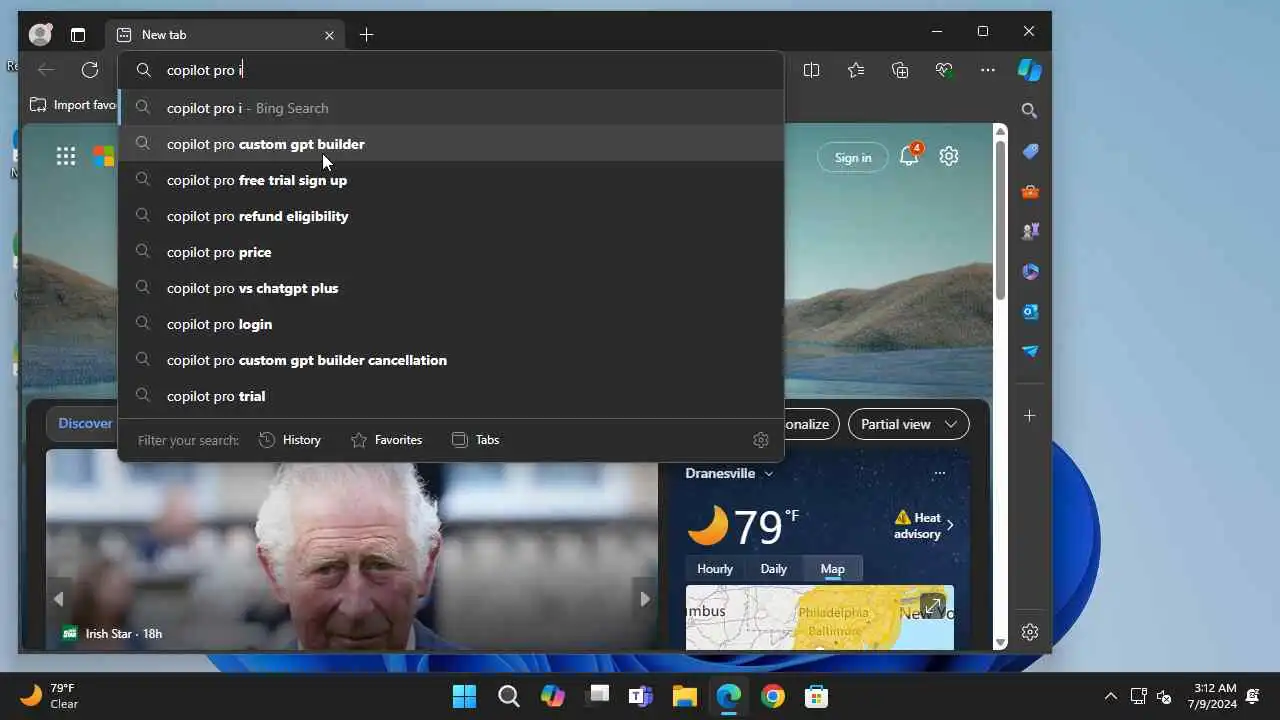Click the back navigation arrow
1280x720 pixels.
(46, 70)
